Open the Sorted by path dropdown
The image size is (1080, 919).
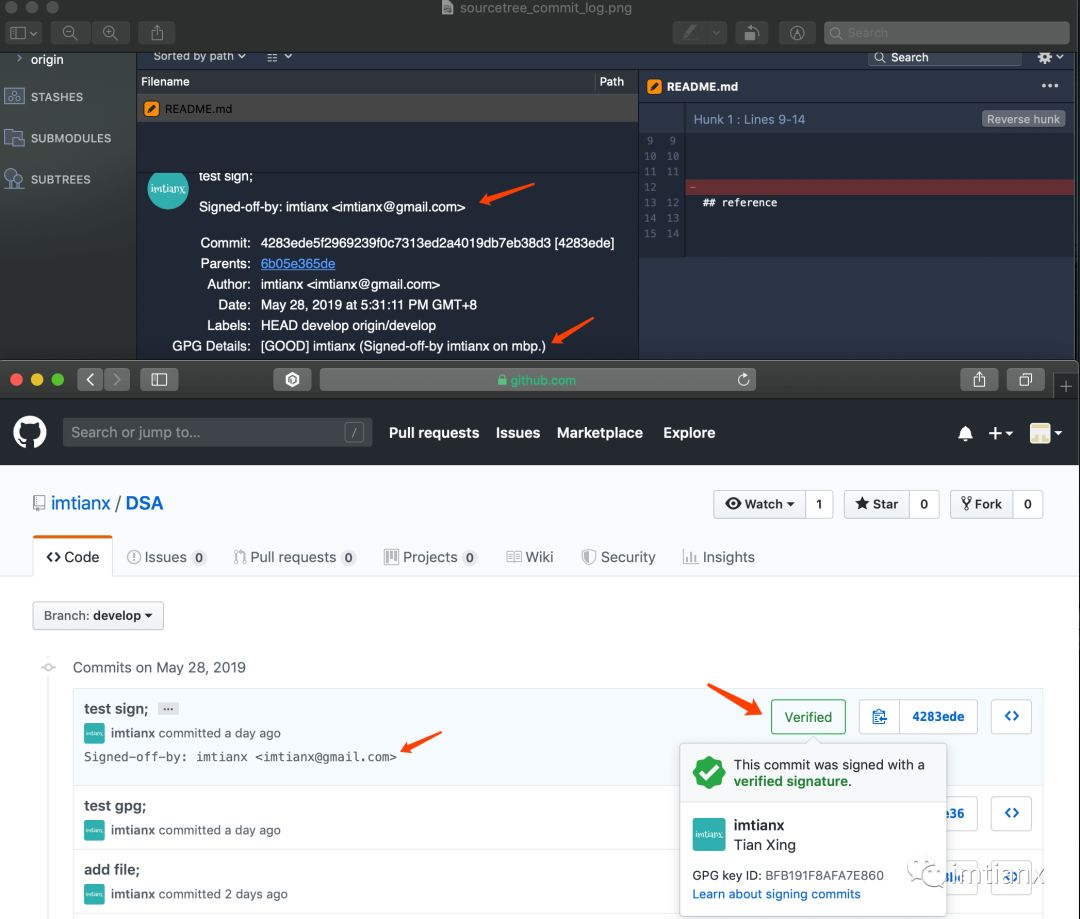coord(199,56)
